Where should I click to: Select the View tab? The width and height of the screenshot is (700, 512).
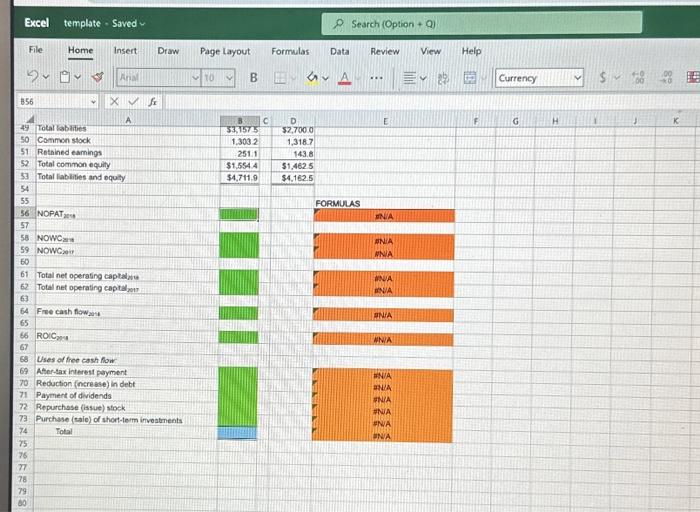point(430,51)
